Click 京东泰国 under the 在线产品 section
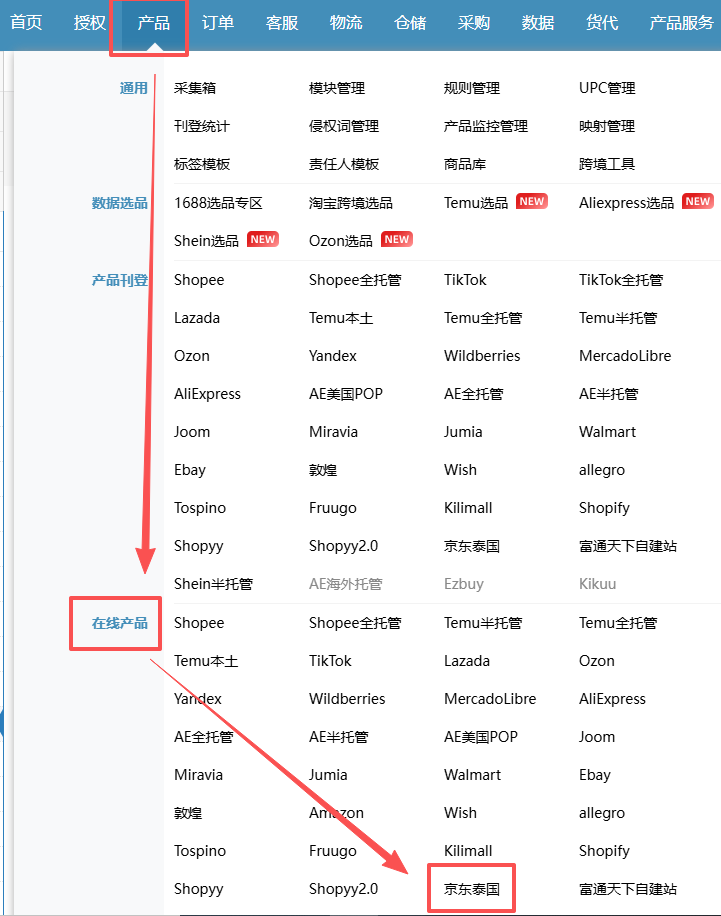The width and height of the screenshot is (721, 916). [472, 889]
